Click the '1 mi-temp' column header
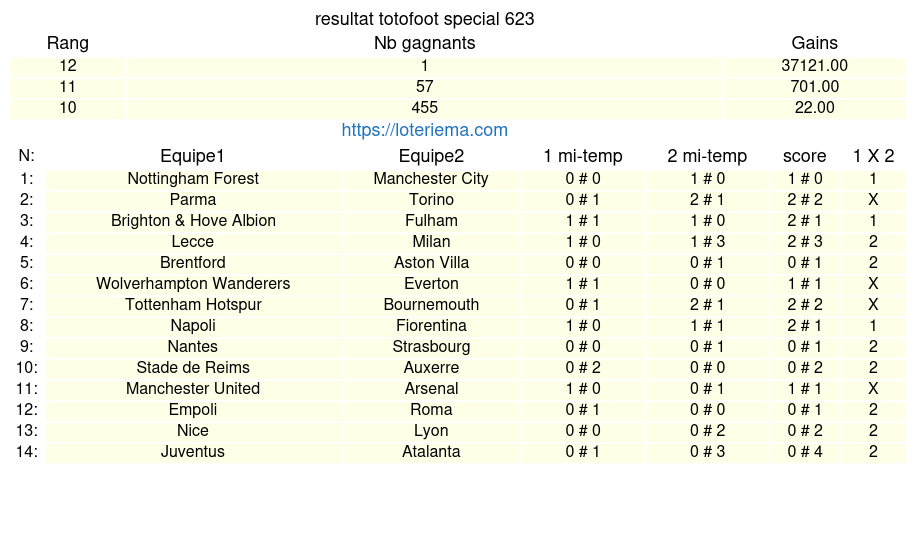Image resolution: width=914 pixels, height=540 pixels. (x=582, y=156)
